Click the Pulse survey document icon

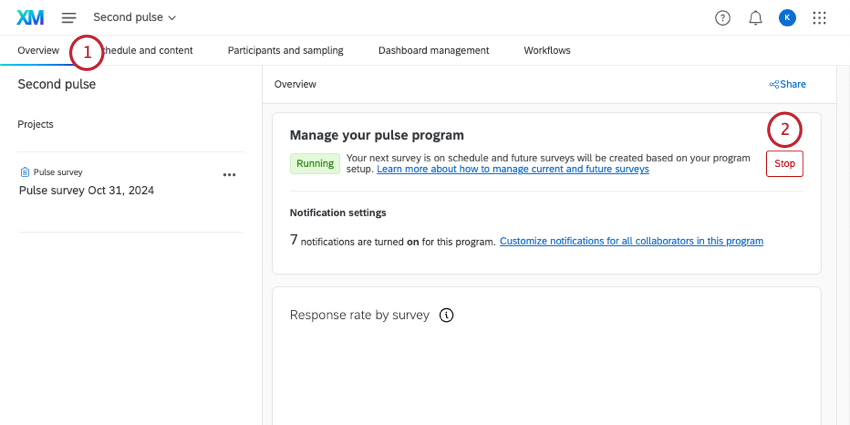[x=25, y=172]
